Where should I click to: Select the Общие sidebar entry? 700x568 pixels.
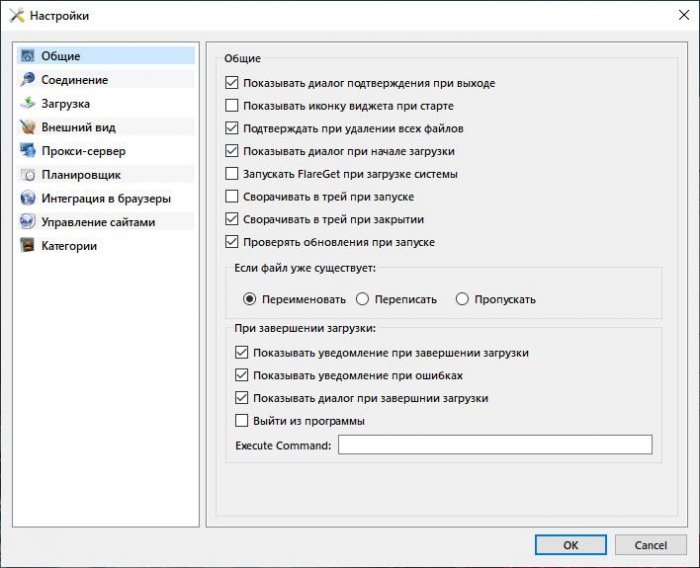[106, 56]
